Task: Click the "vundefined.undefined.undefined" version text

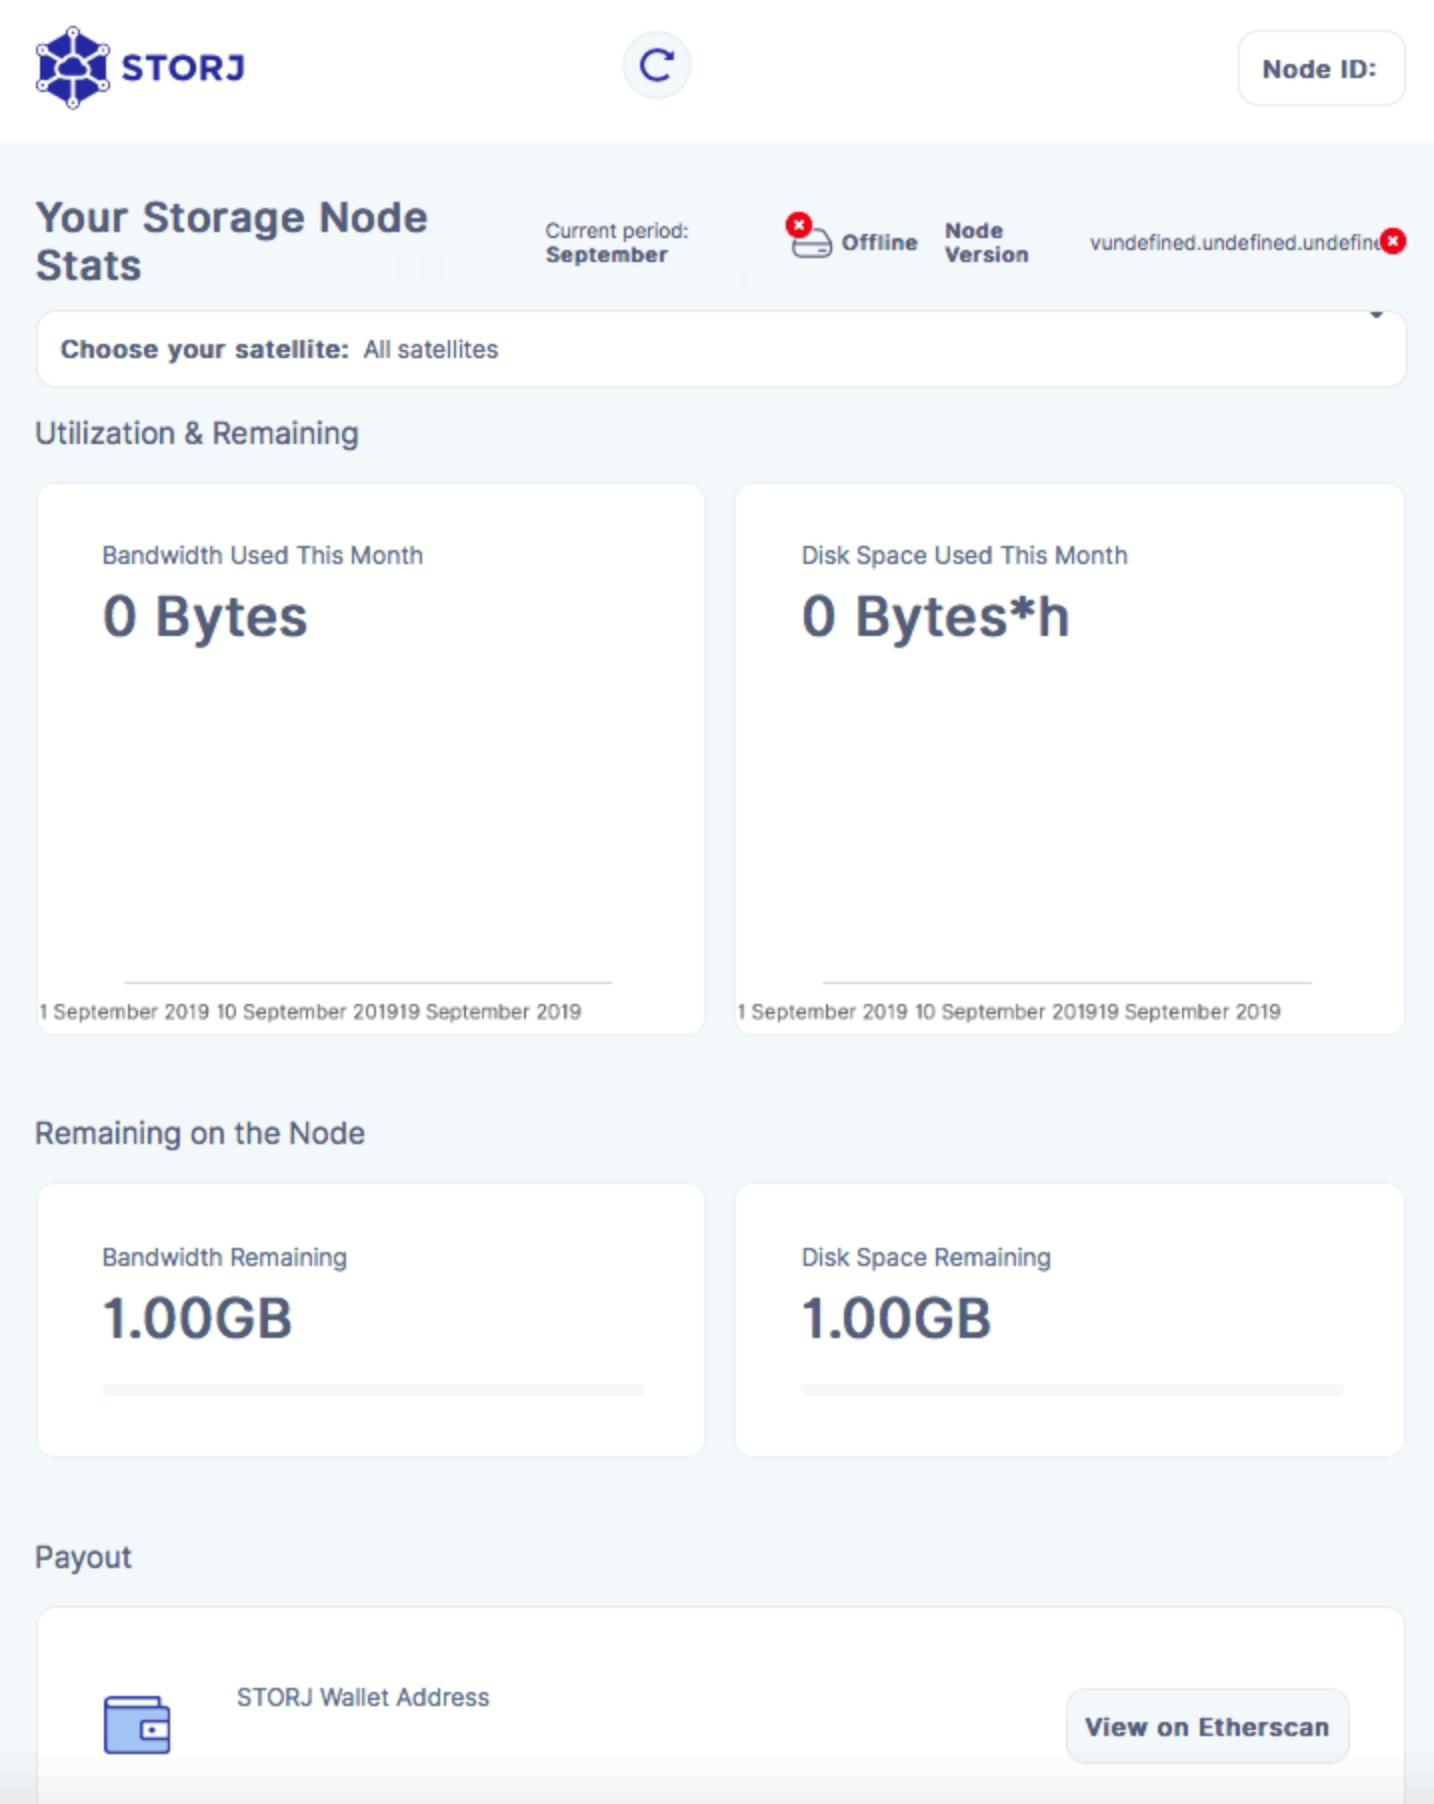Action: pyautogui.click(x=1234, y=242)
